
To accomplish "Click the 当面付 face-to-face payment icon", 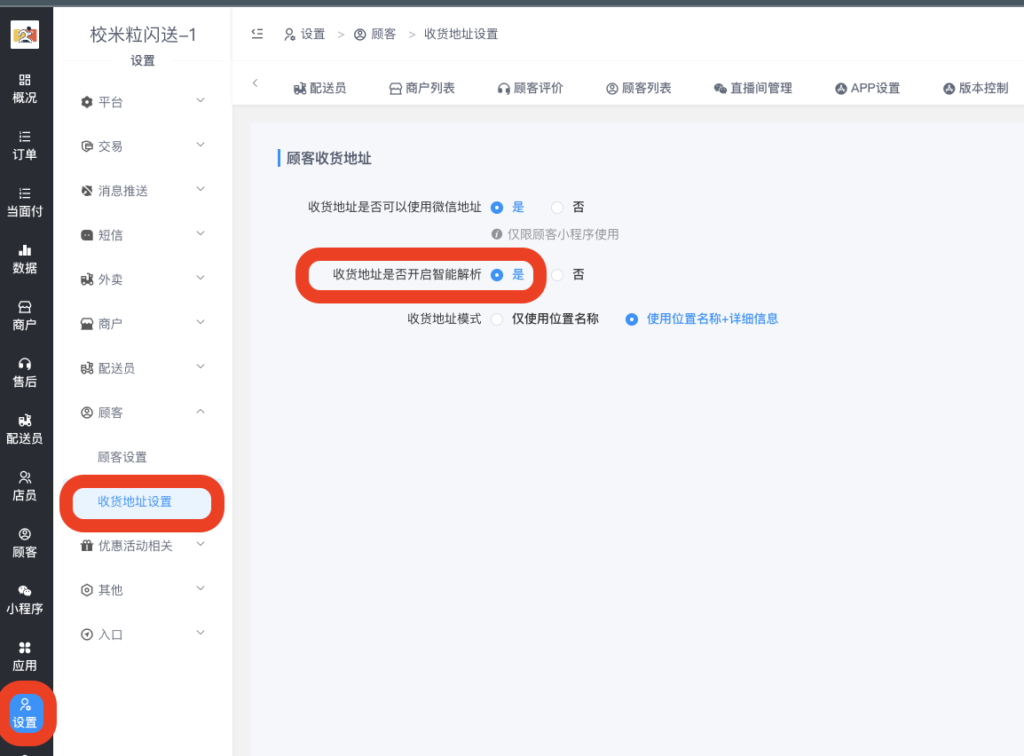I will pos(25,203).
